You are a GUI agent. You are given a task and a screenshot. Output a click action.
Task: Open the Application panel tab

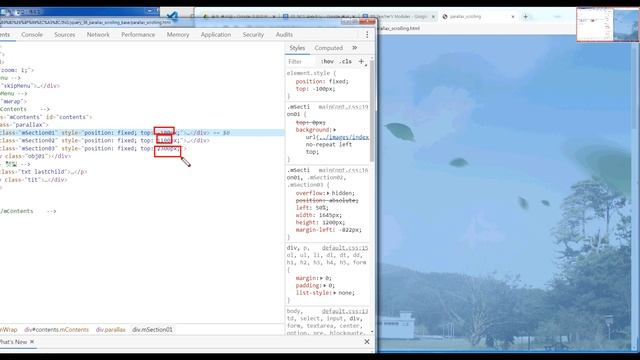216,35
